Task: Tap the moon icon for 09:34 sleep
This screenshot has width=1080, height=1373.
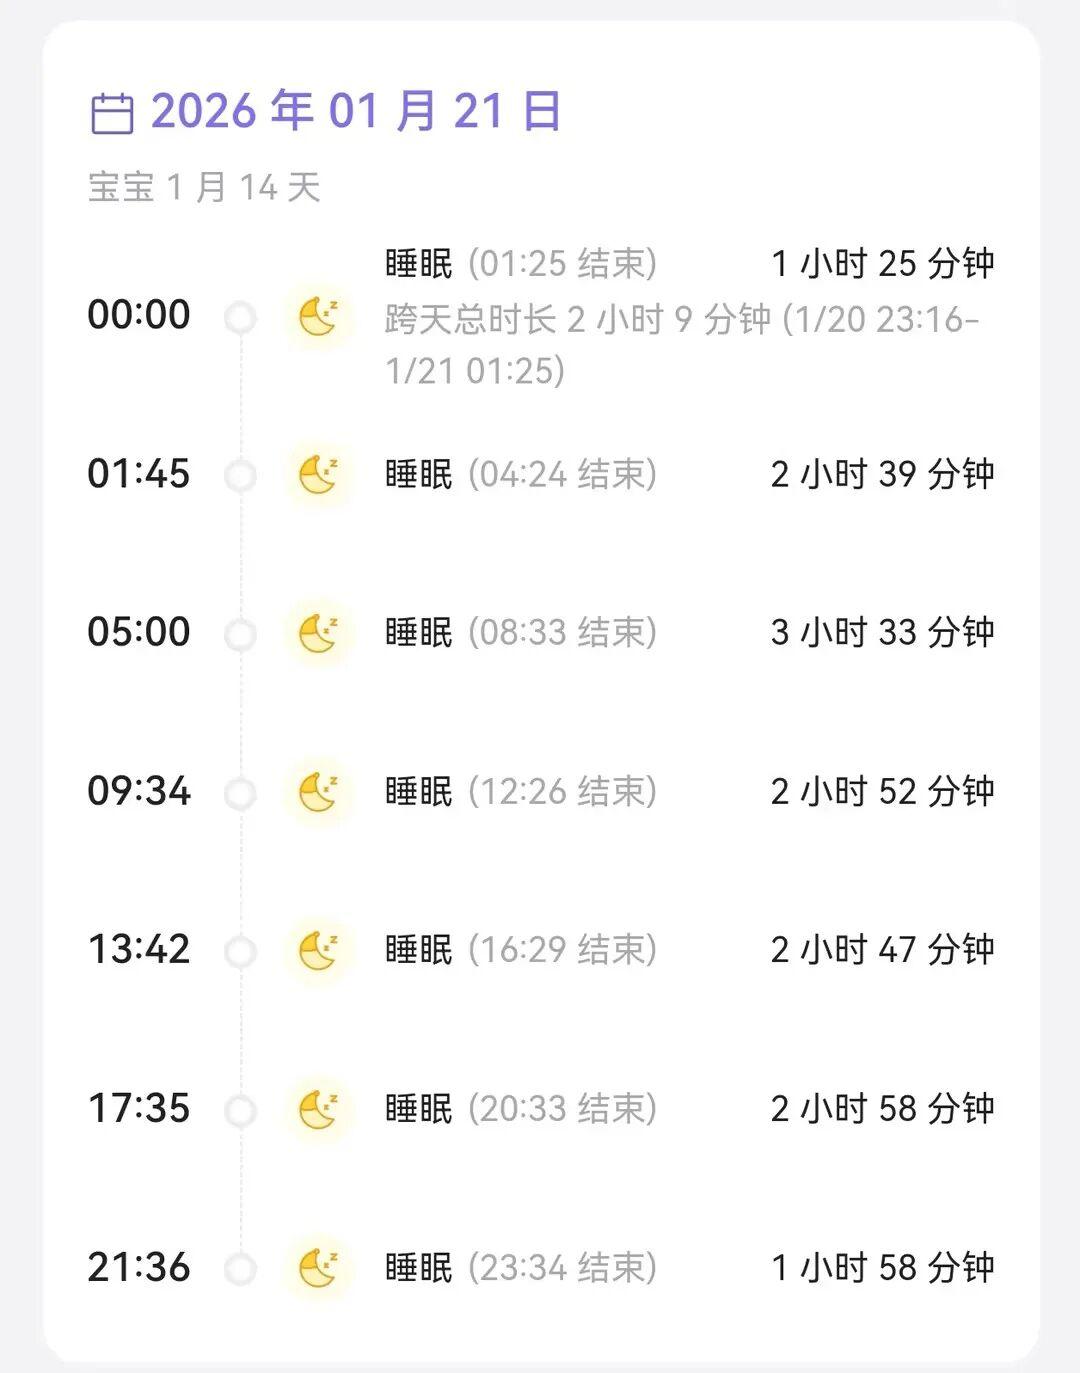Action: pyautogui.click(x=319, y=792)
